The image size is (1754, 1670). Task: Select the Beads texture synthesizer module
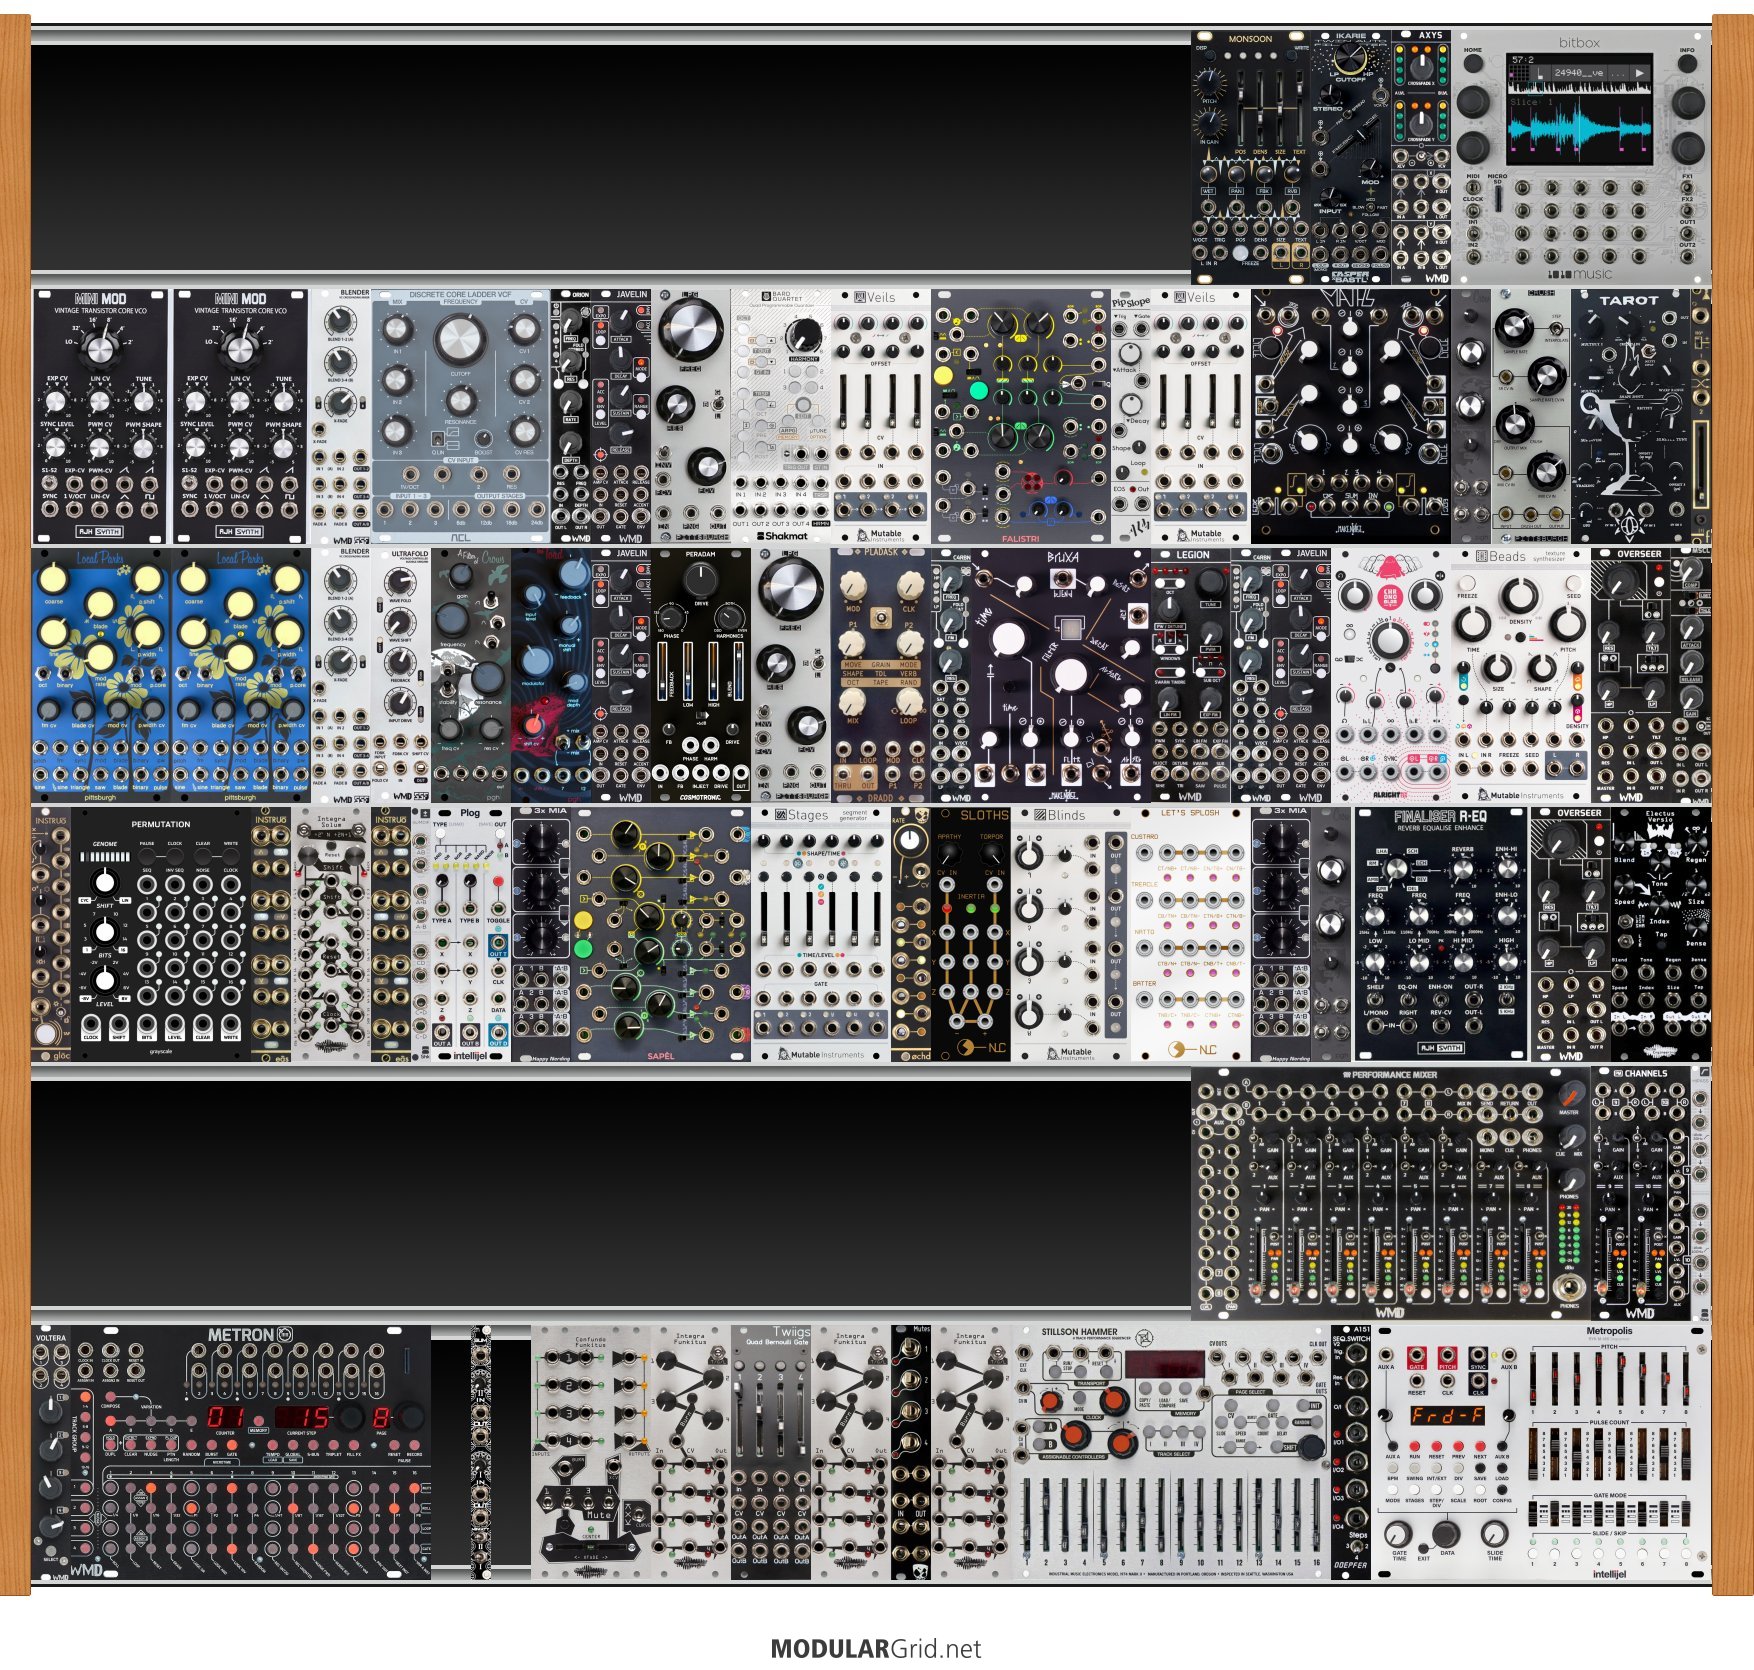tap(1521, 675)
